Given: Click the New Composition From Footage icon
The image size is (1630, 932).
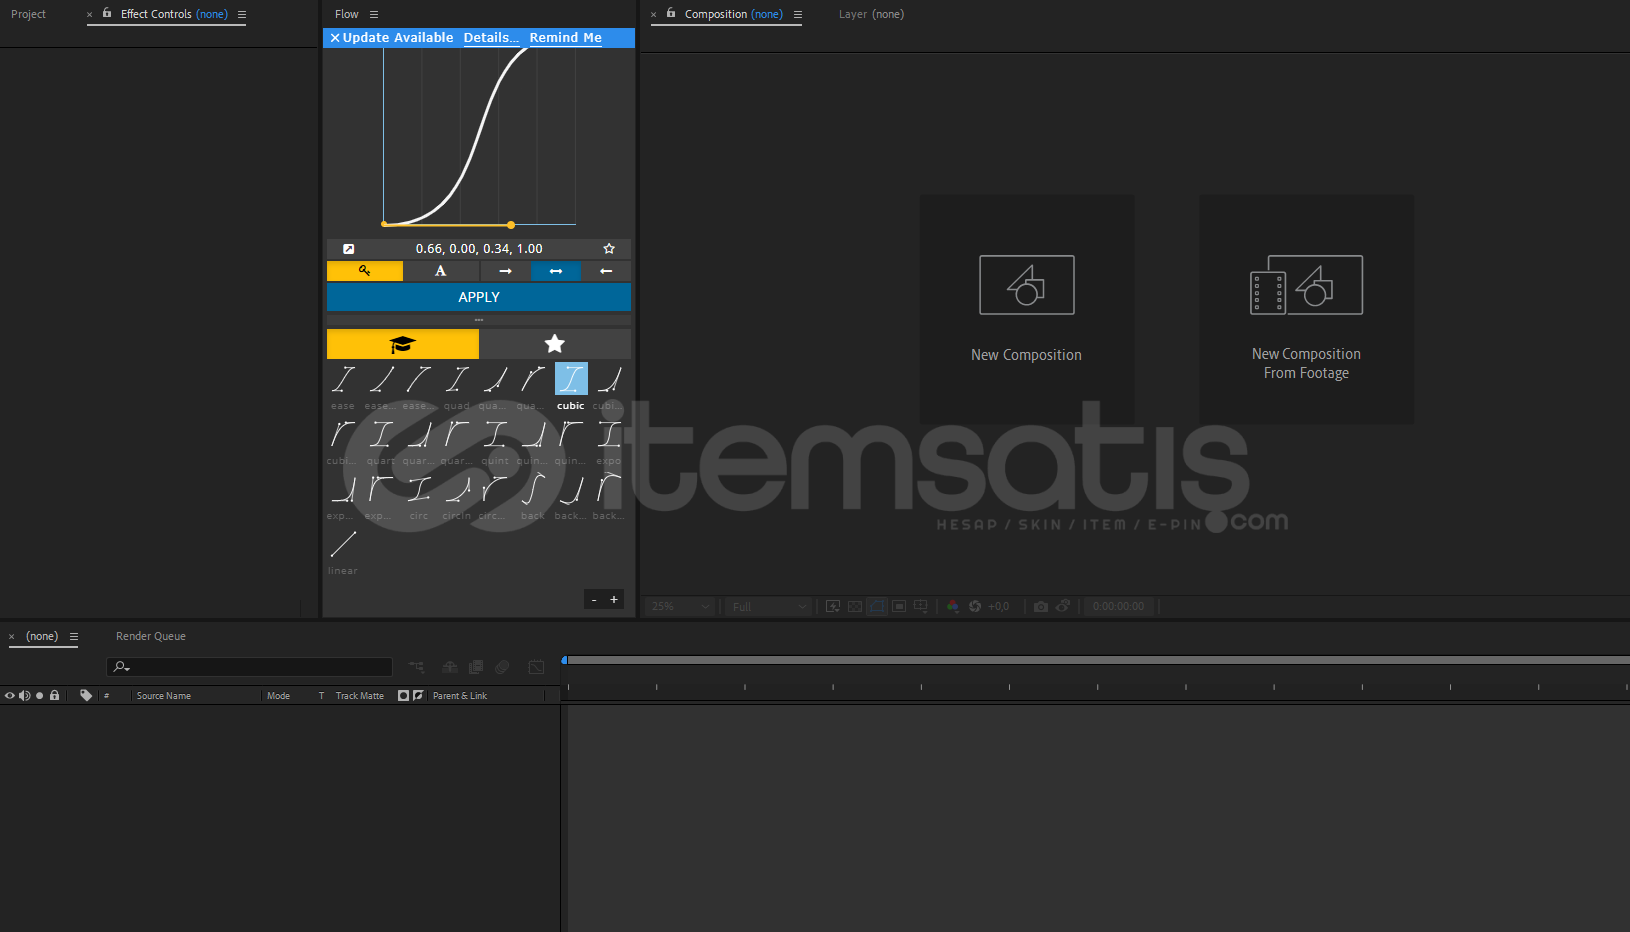Looking at the screenshot, I should 1306,285.
